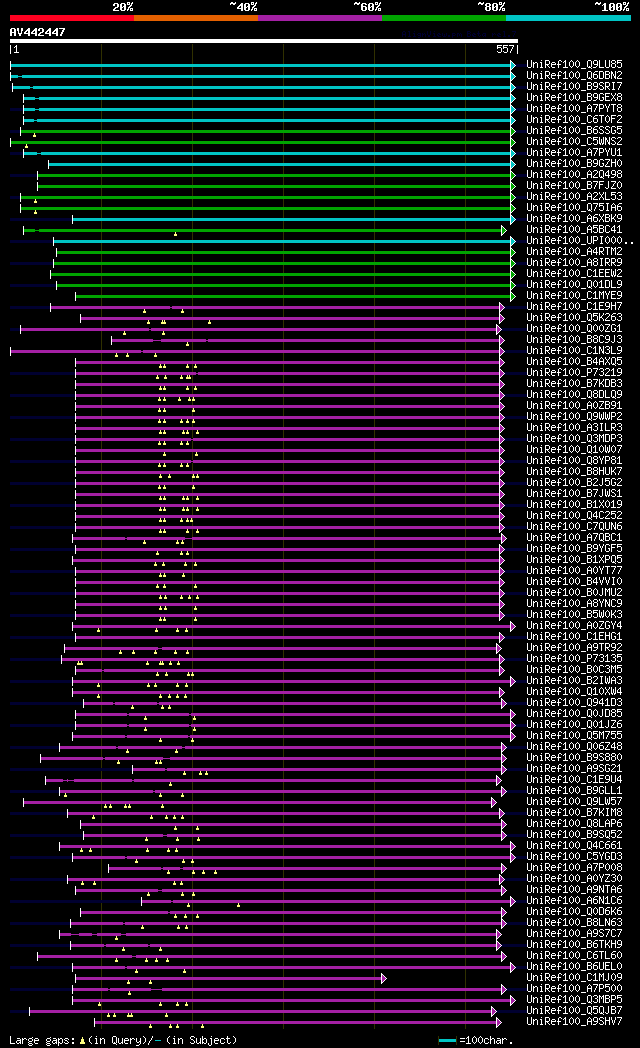Select hit label UniRef100_B9S880
640x1048 pixels.
(x=574, y=758)
